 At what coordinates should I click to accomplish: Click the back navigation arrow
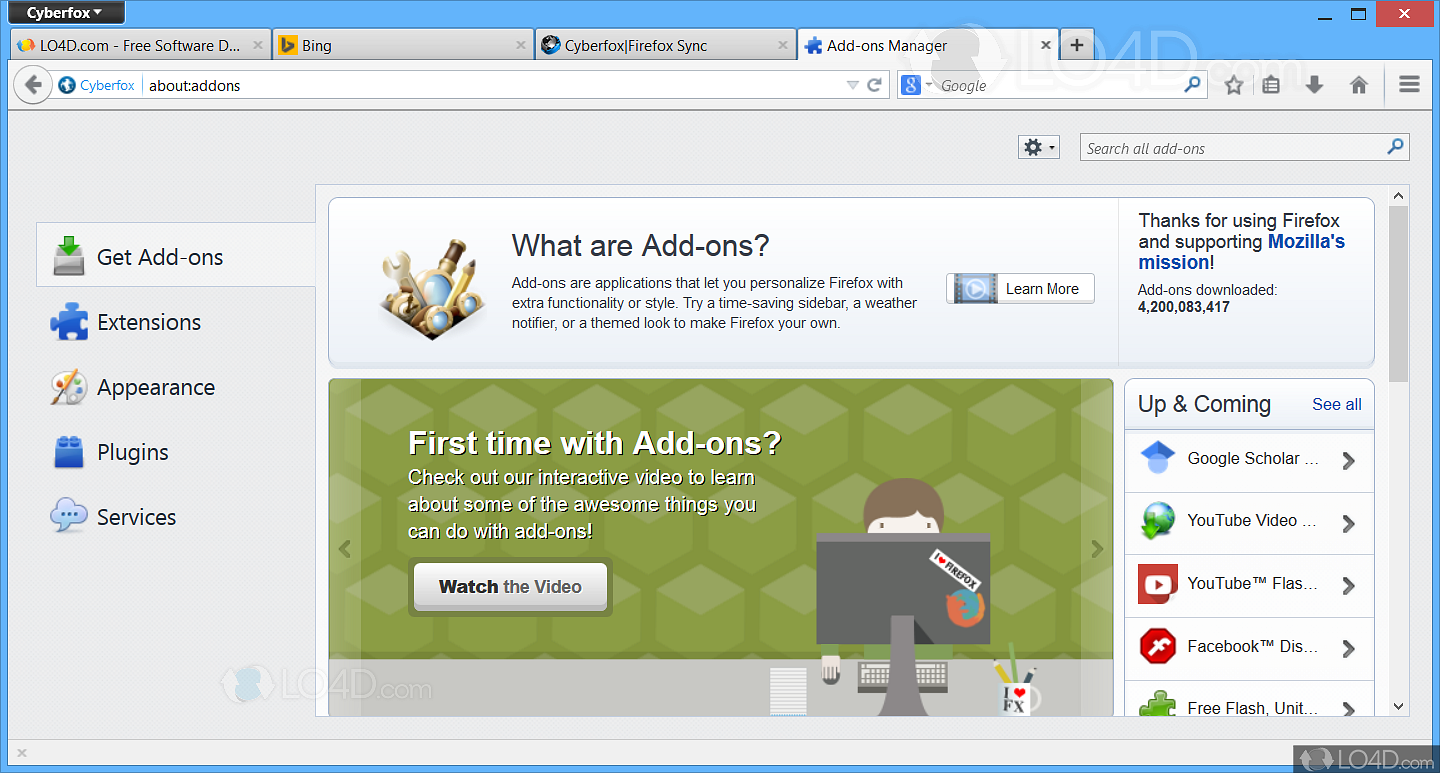pos(33,85)
